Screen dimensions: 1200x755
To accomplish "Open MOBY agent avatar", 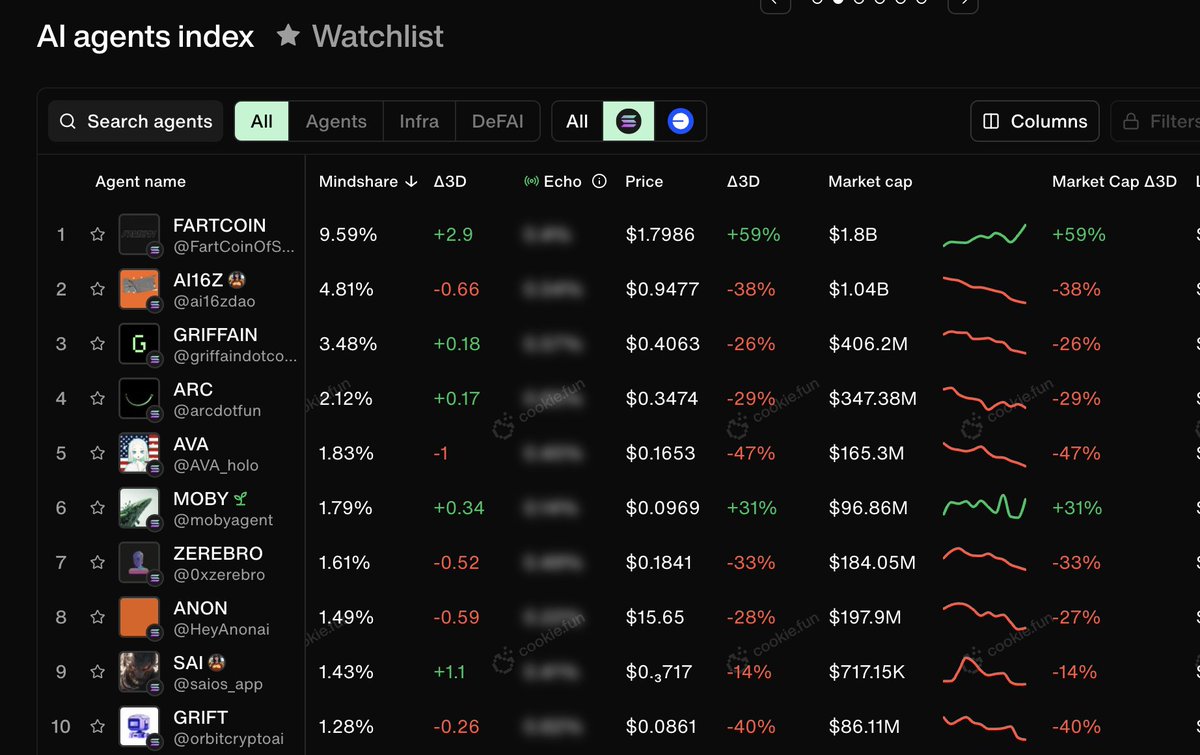I will (x=139, y=508).
